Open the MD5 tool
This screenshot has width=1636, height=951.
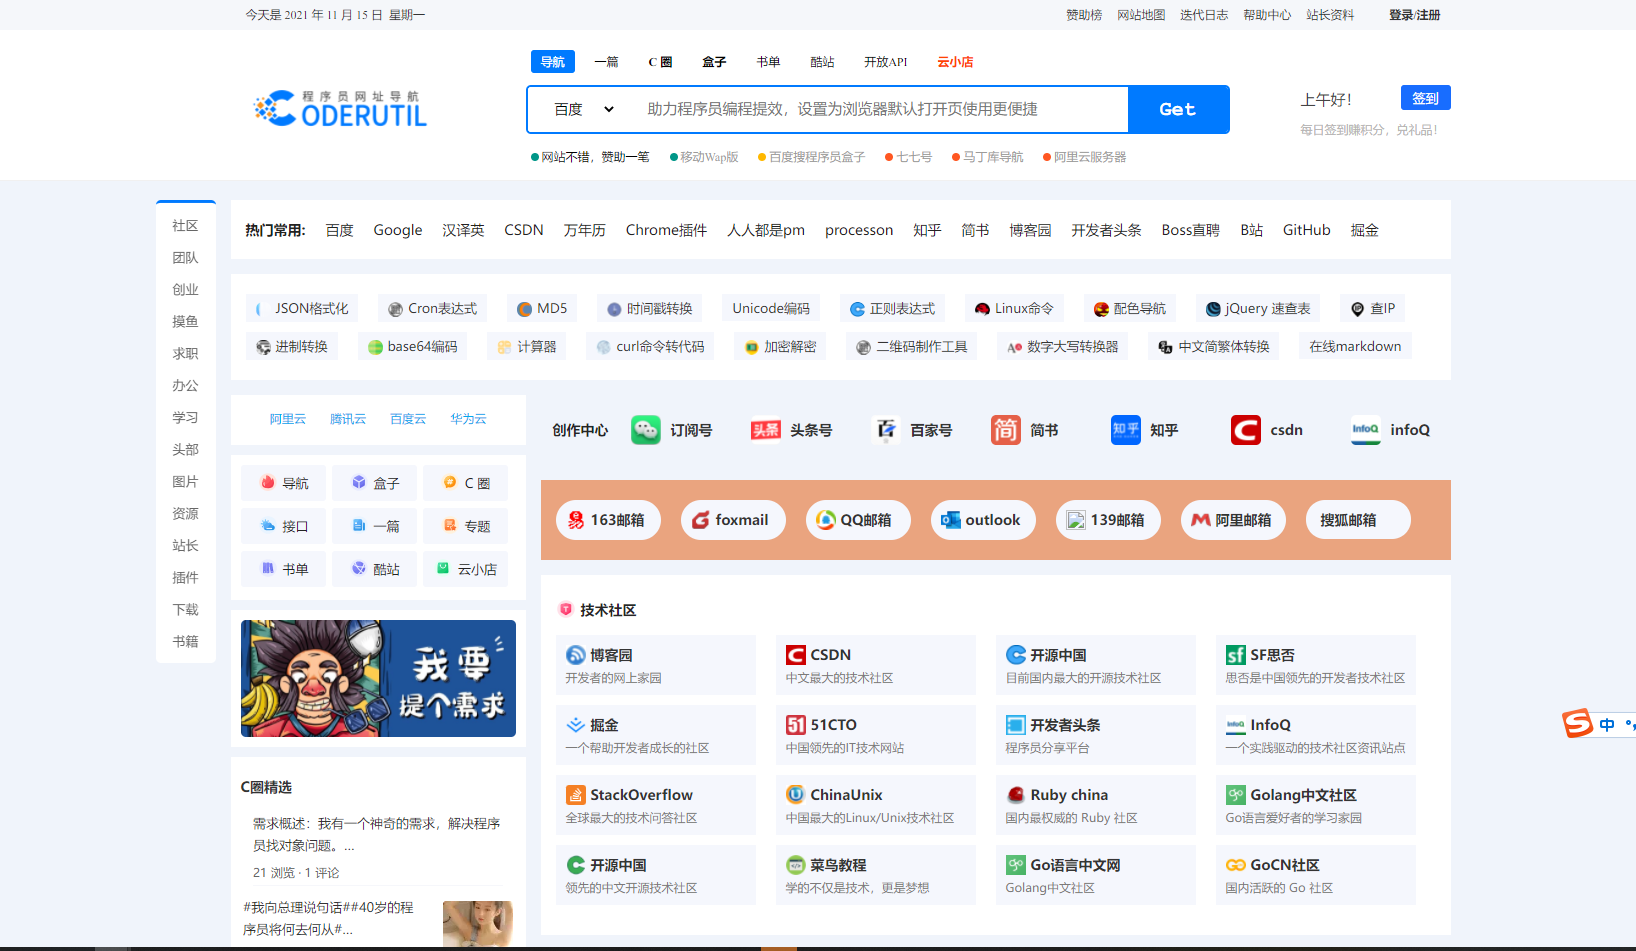pyautogui.click(x=541, y=308)
